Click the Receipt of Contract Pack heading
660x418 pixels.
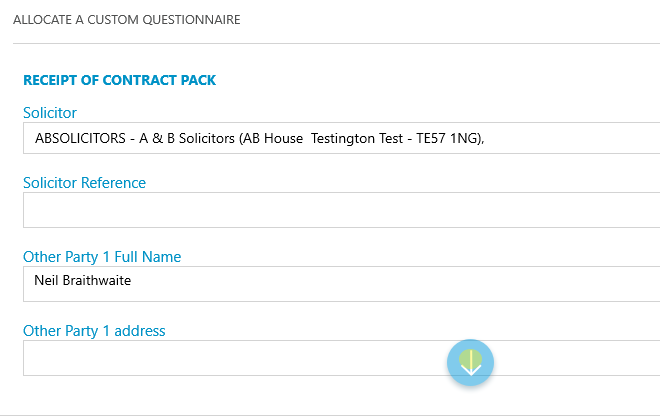click(120, 80)
